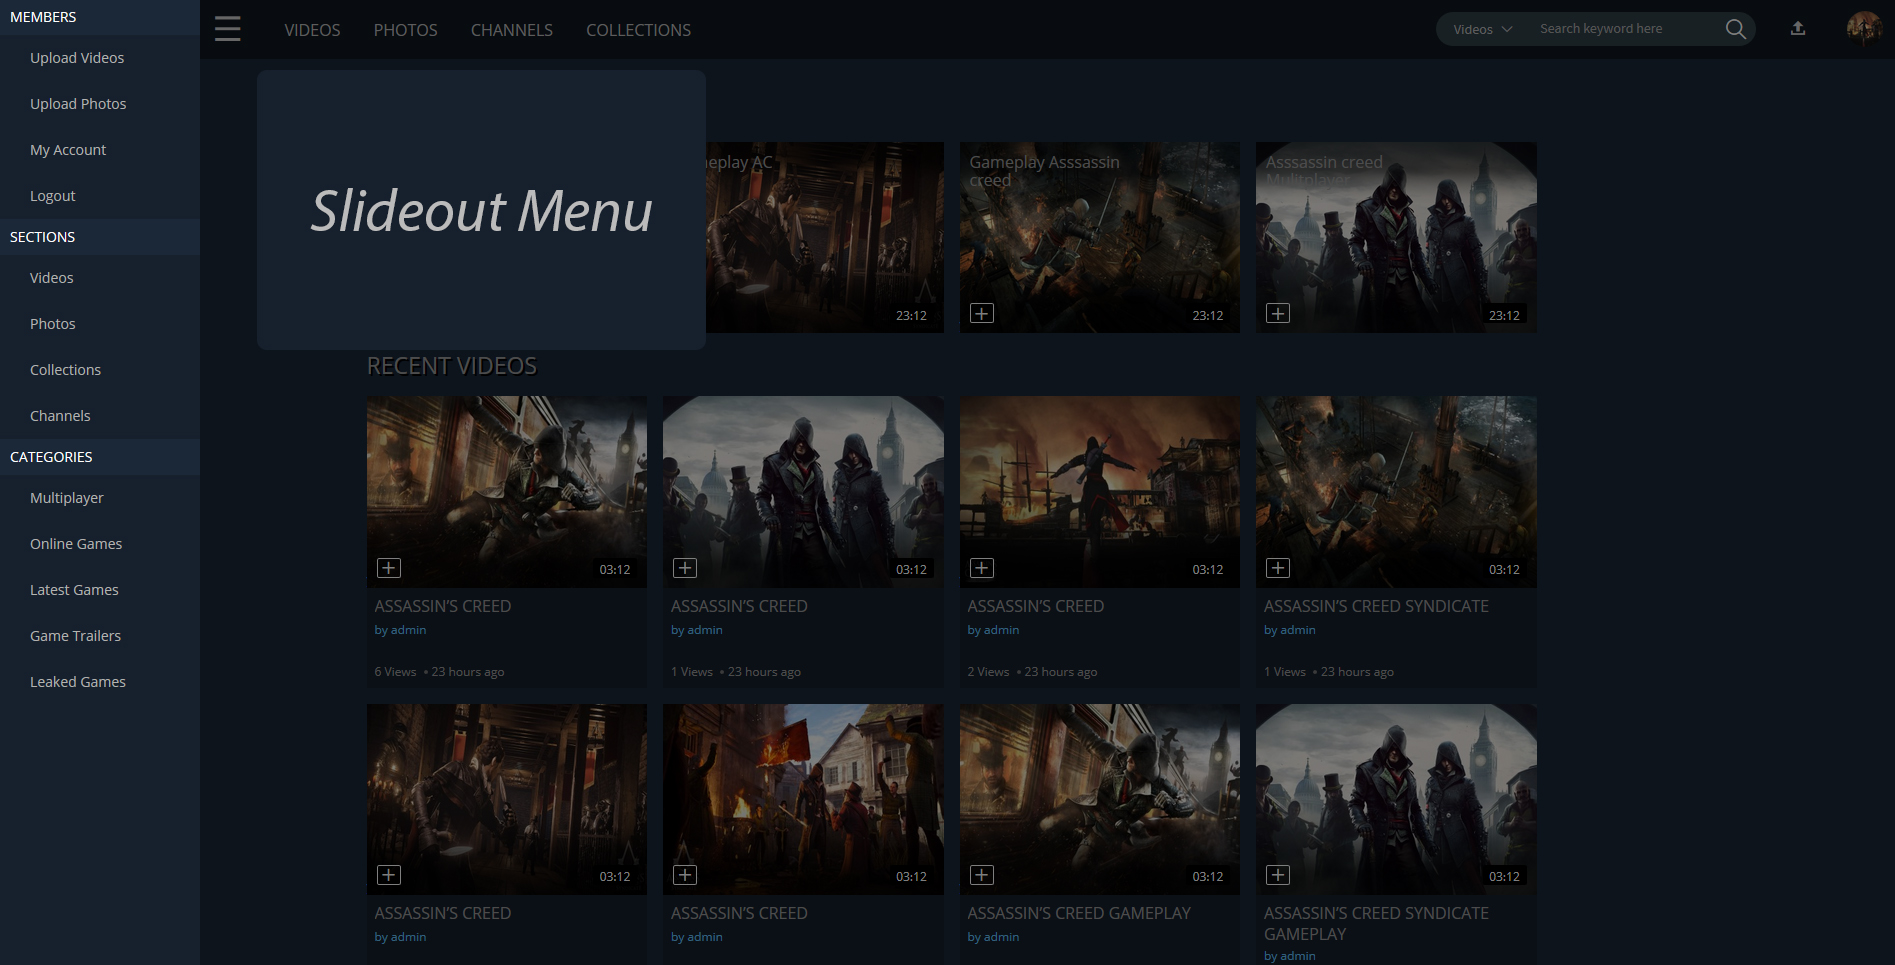Click the search magnifier icon
This screenshot has height=965, width=1895.
pyautogui.click(x=1736, y=29)
